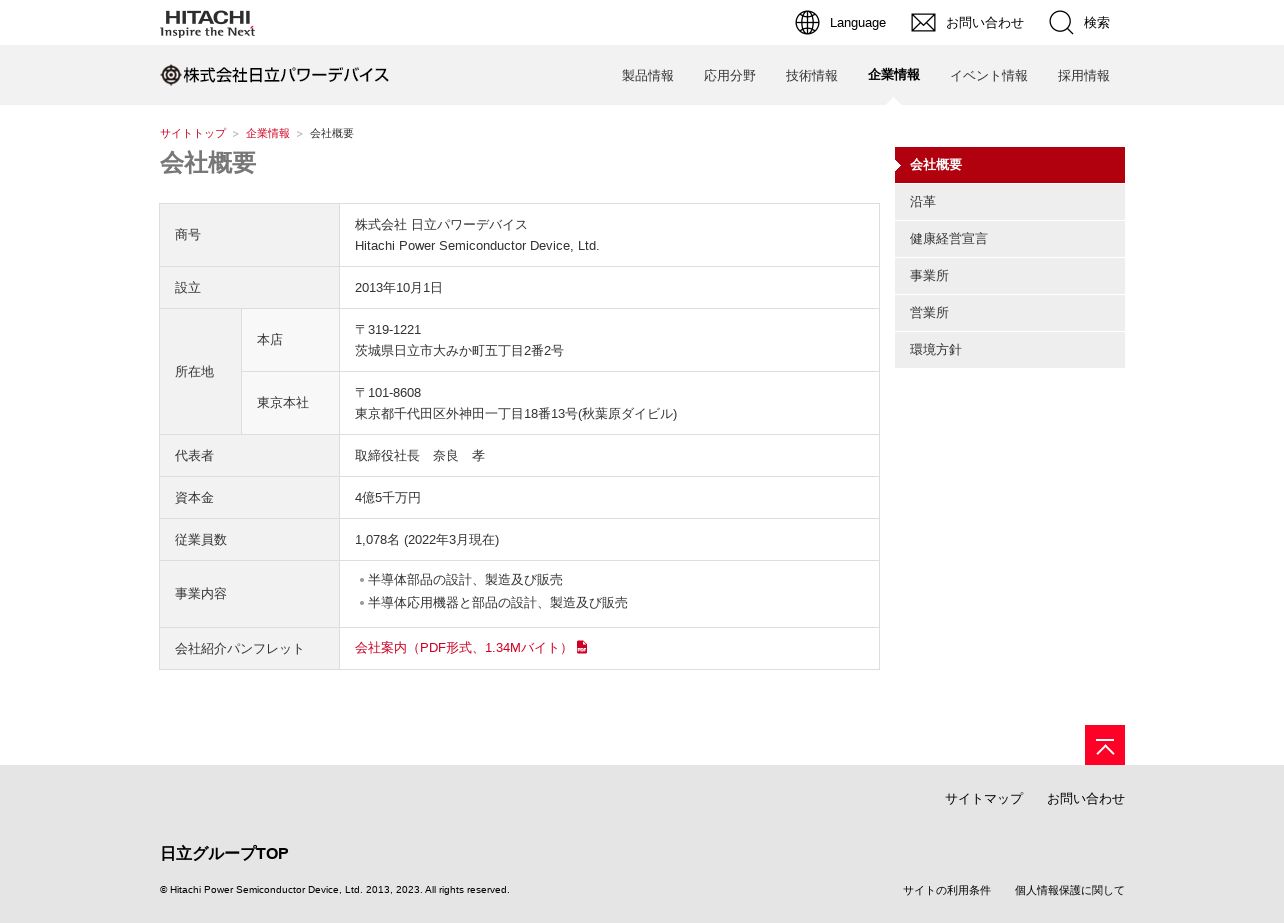1284x923 pixels.
Task: Click the 4億5千万円 capital value
Action: tap(388, 498)
